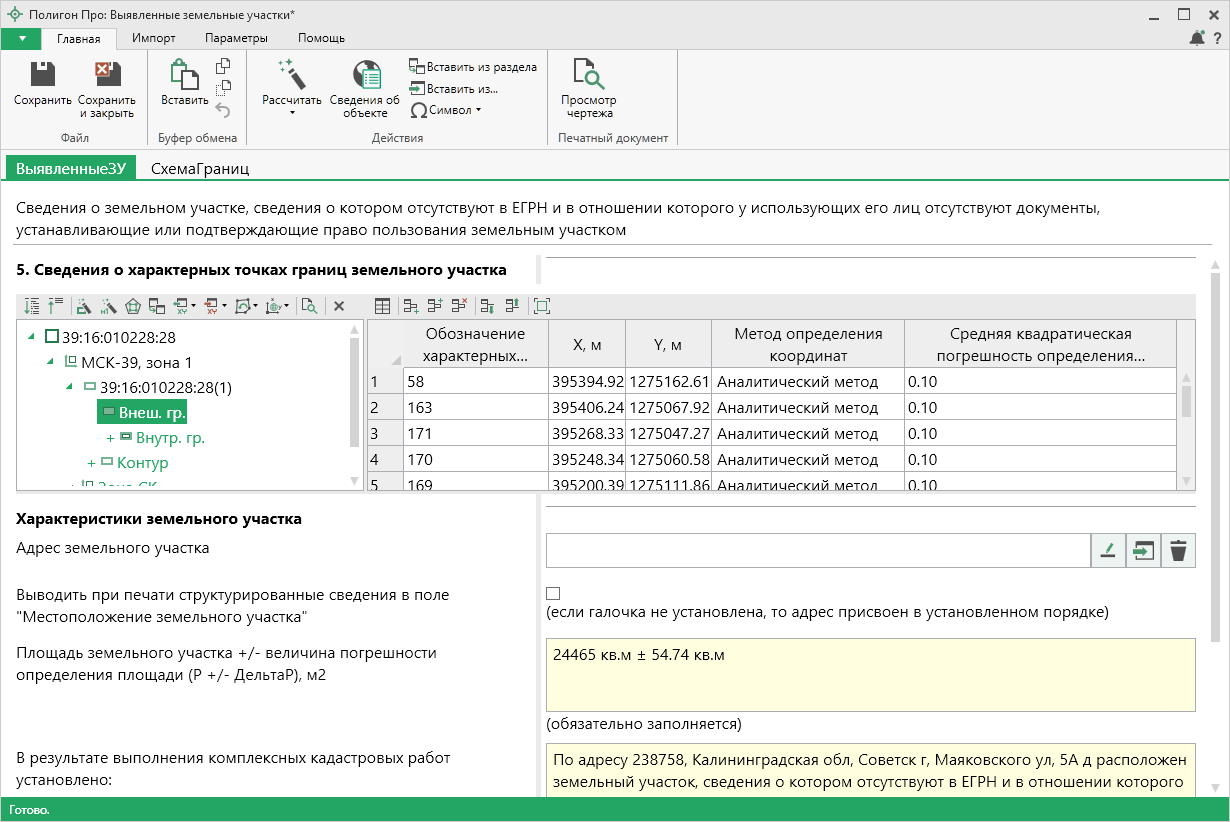1230x822 pixels.
Task: Switch to the Импорт ribbon tab
Action: (153, 38)
